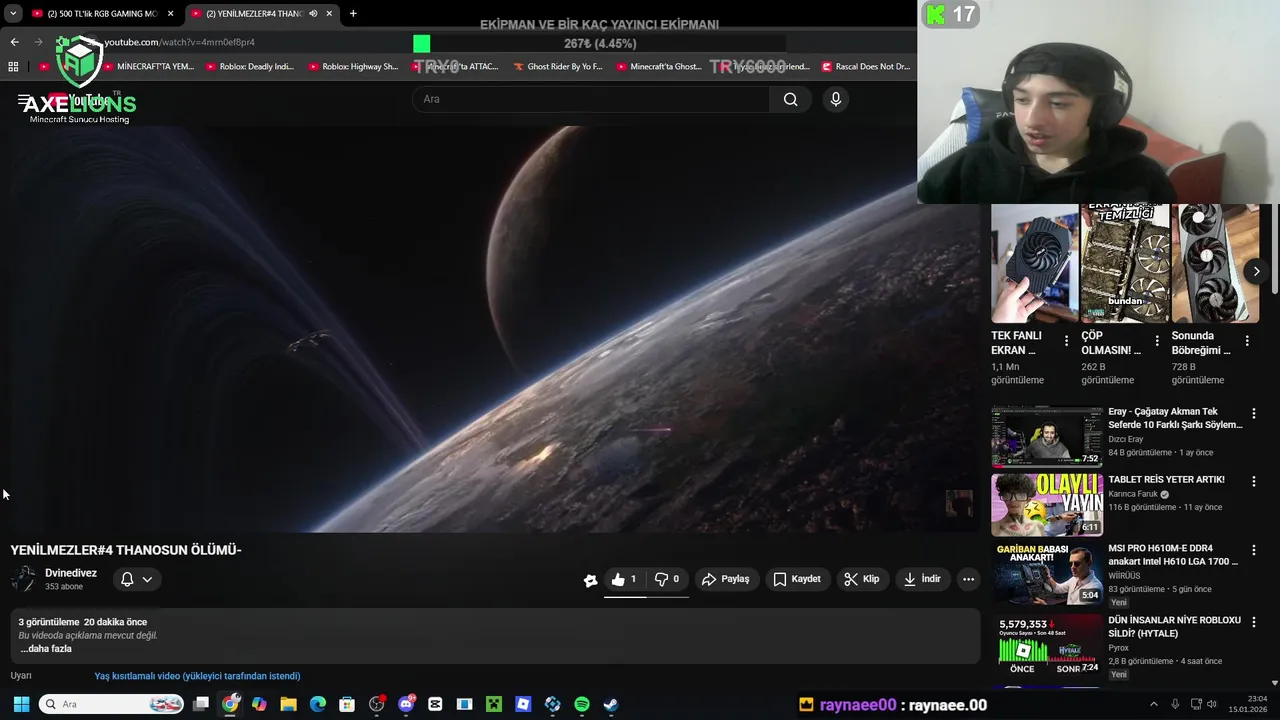Open Roblox: Highway Sh bookmark

pyautogui.click(x=353, y=67)
